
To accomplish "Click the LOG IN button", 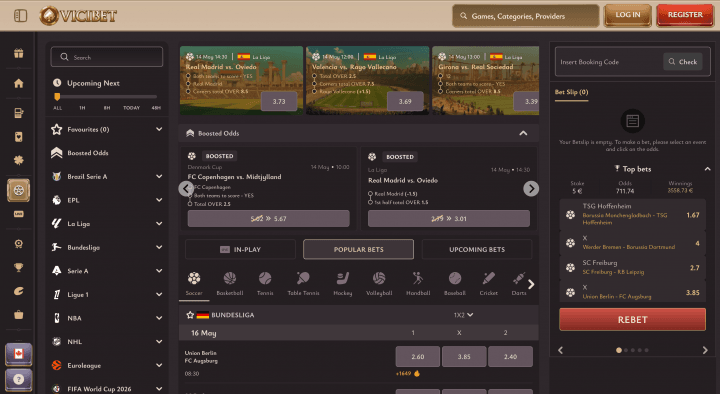I will 627,15.
